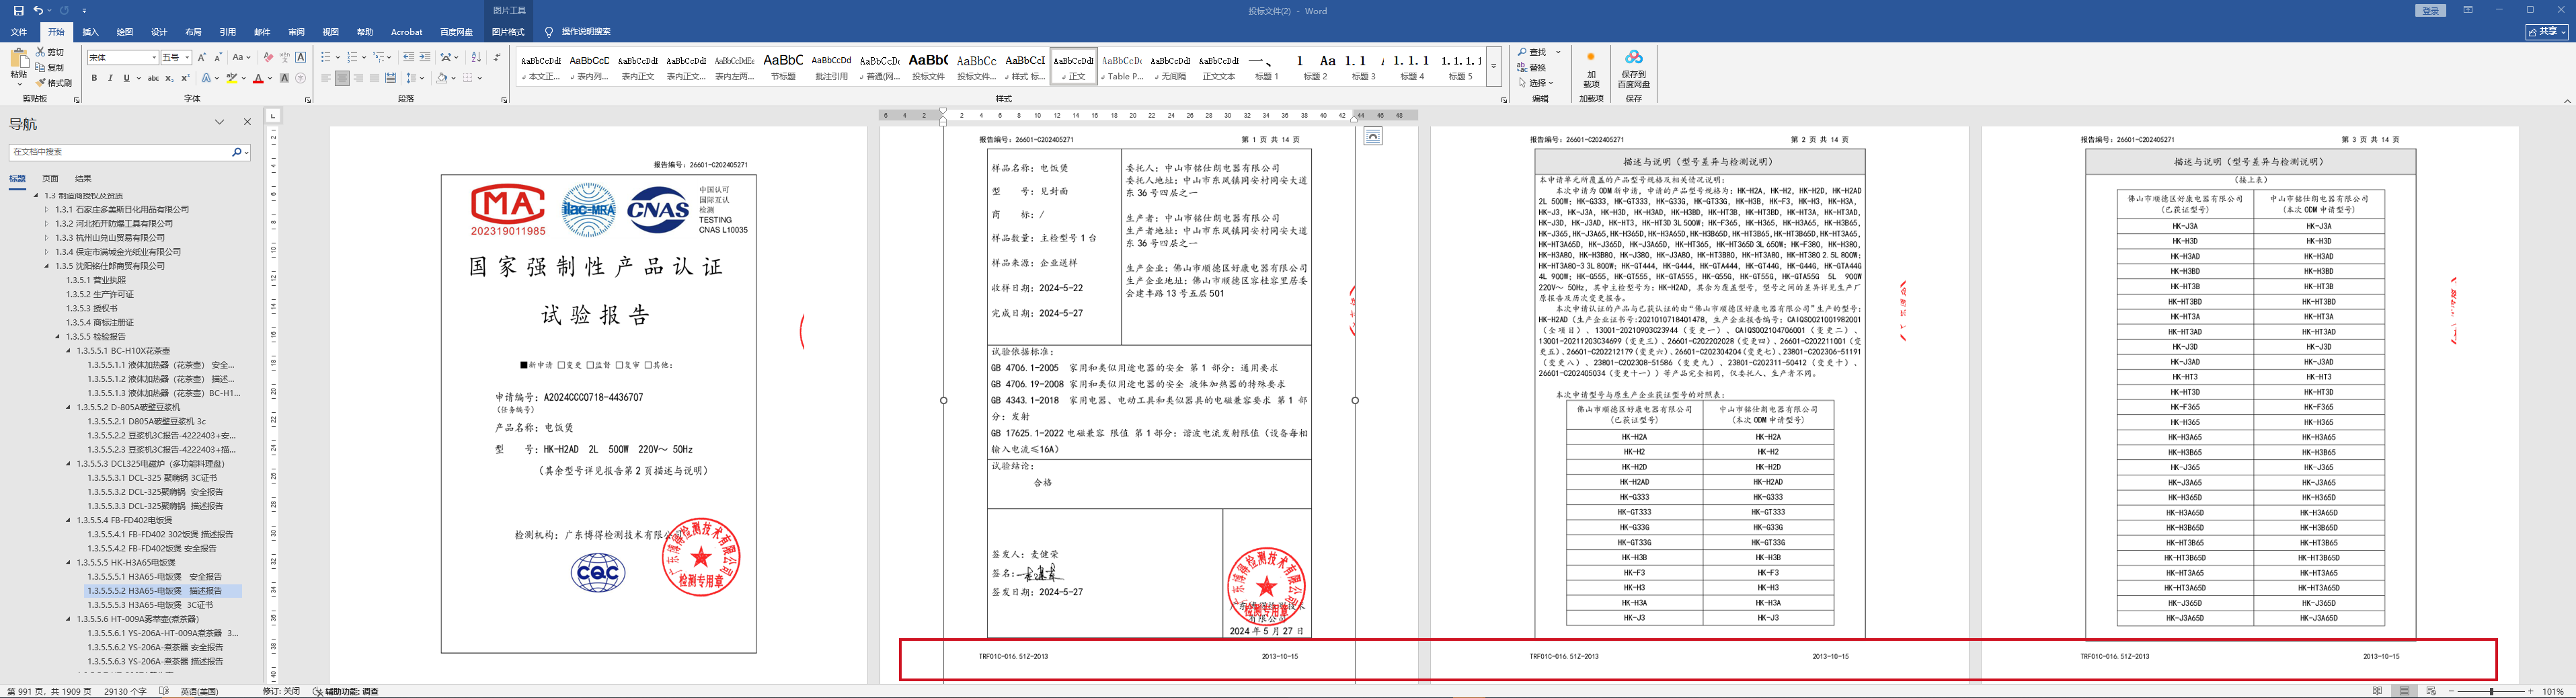Image resolution: width=2576 pixels, height=698 pixels.
Task: Toggle strikethrough formatting
Action: 153,78
